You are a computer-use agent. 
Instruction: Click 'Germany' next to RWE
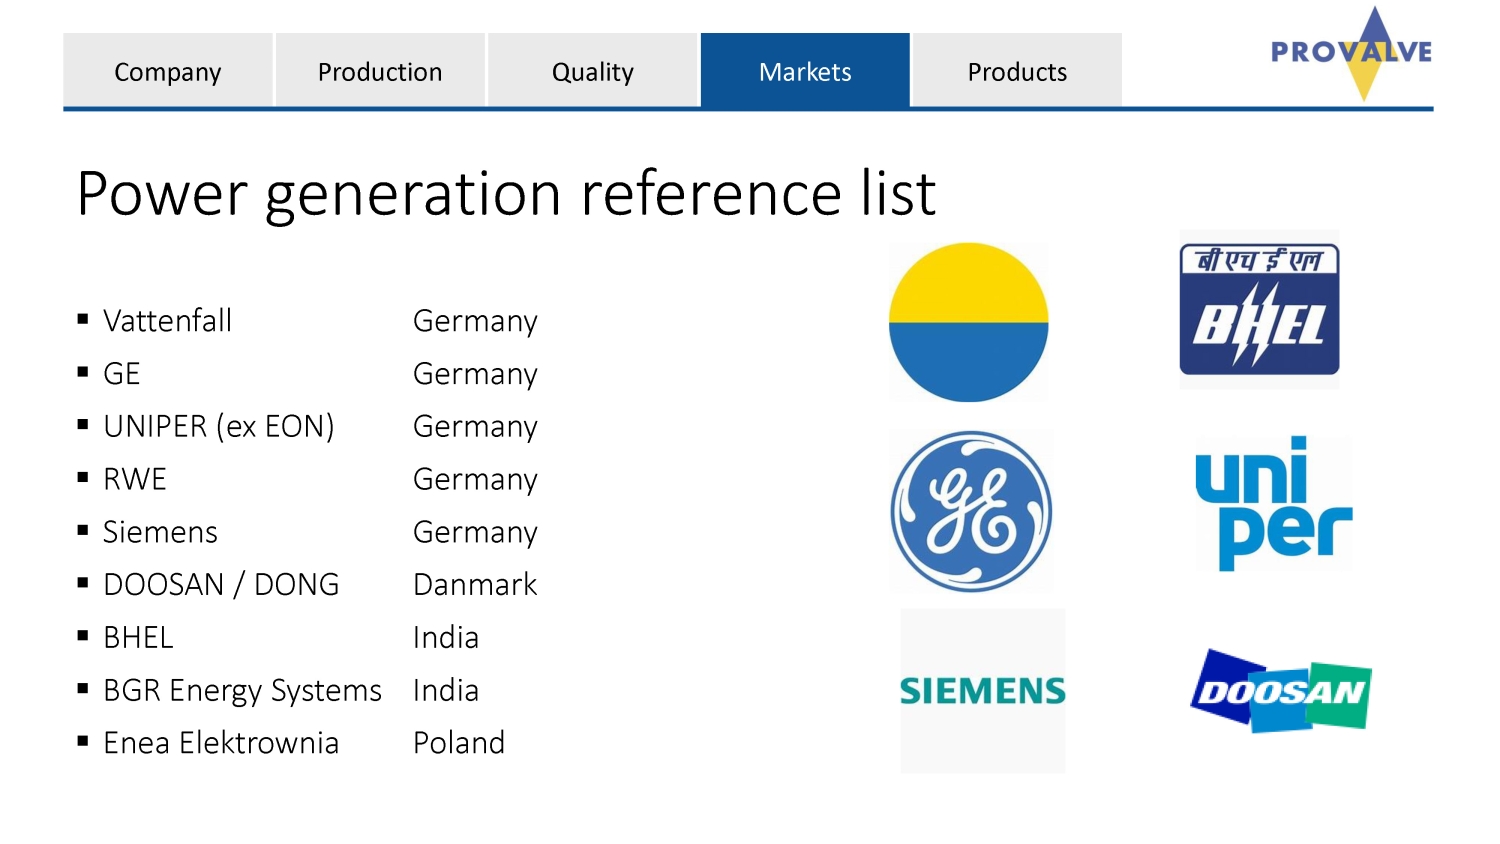[475, 481]
